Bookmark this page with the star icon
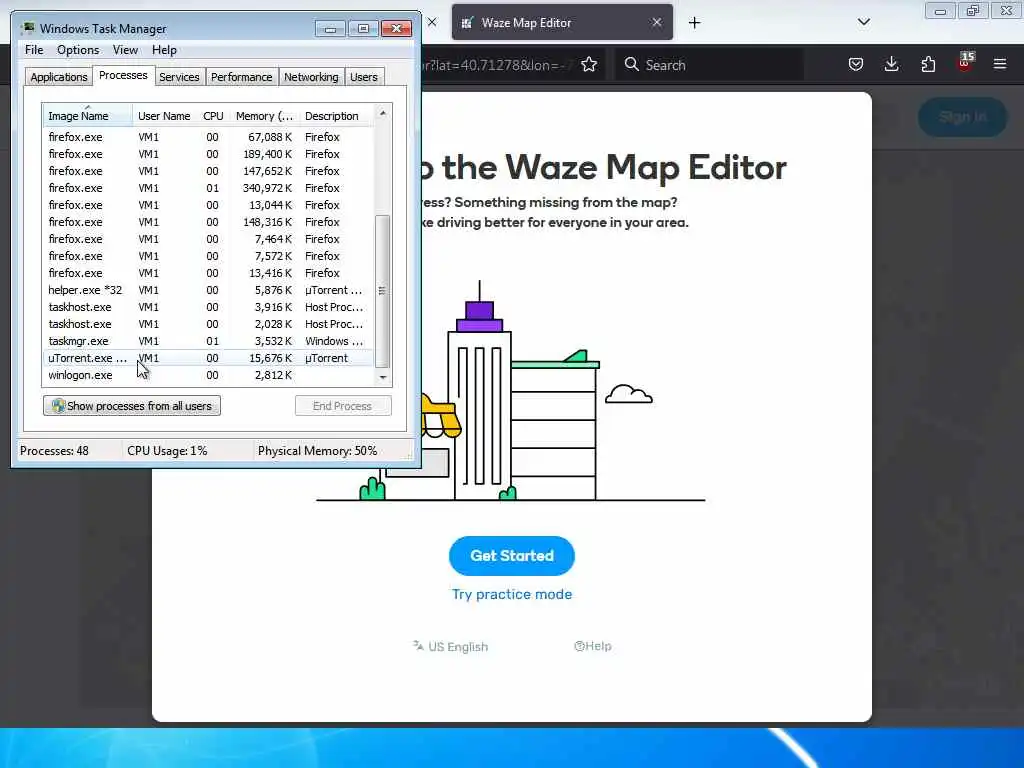Image resolution: width=1024 pixels, height=768 pixels. [x=589, y=65]
